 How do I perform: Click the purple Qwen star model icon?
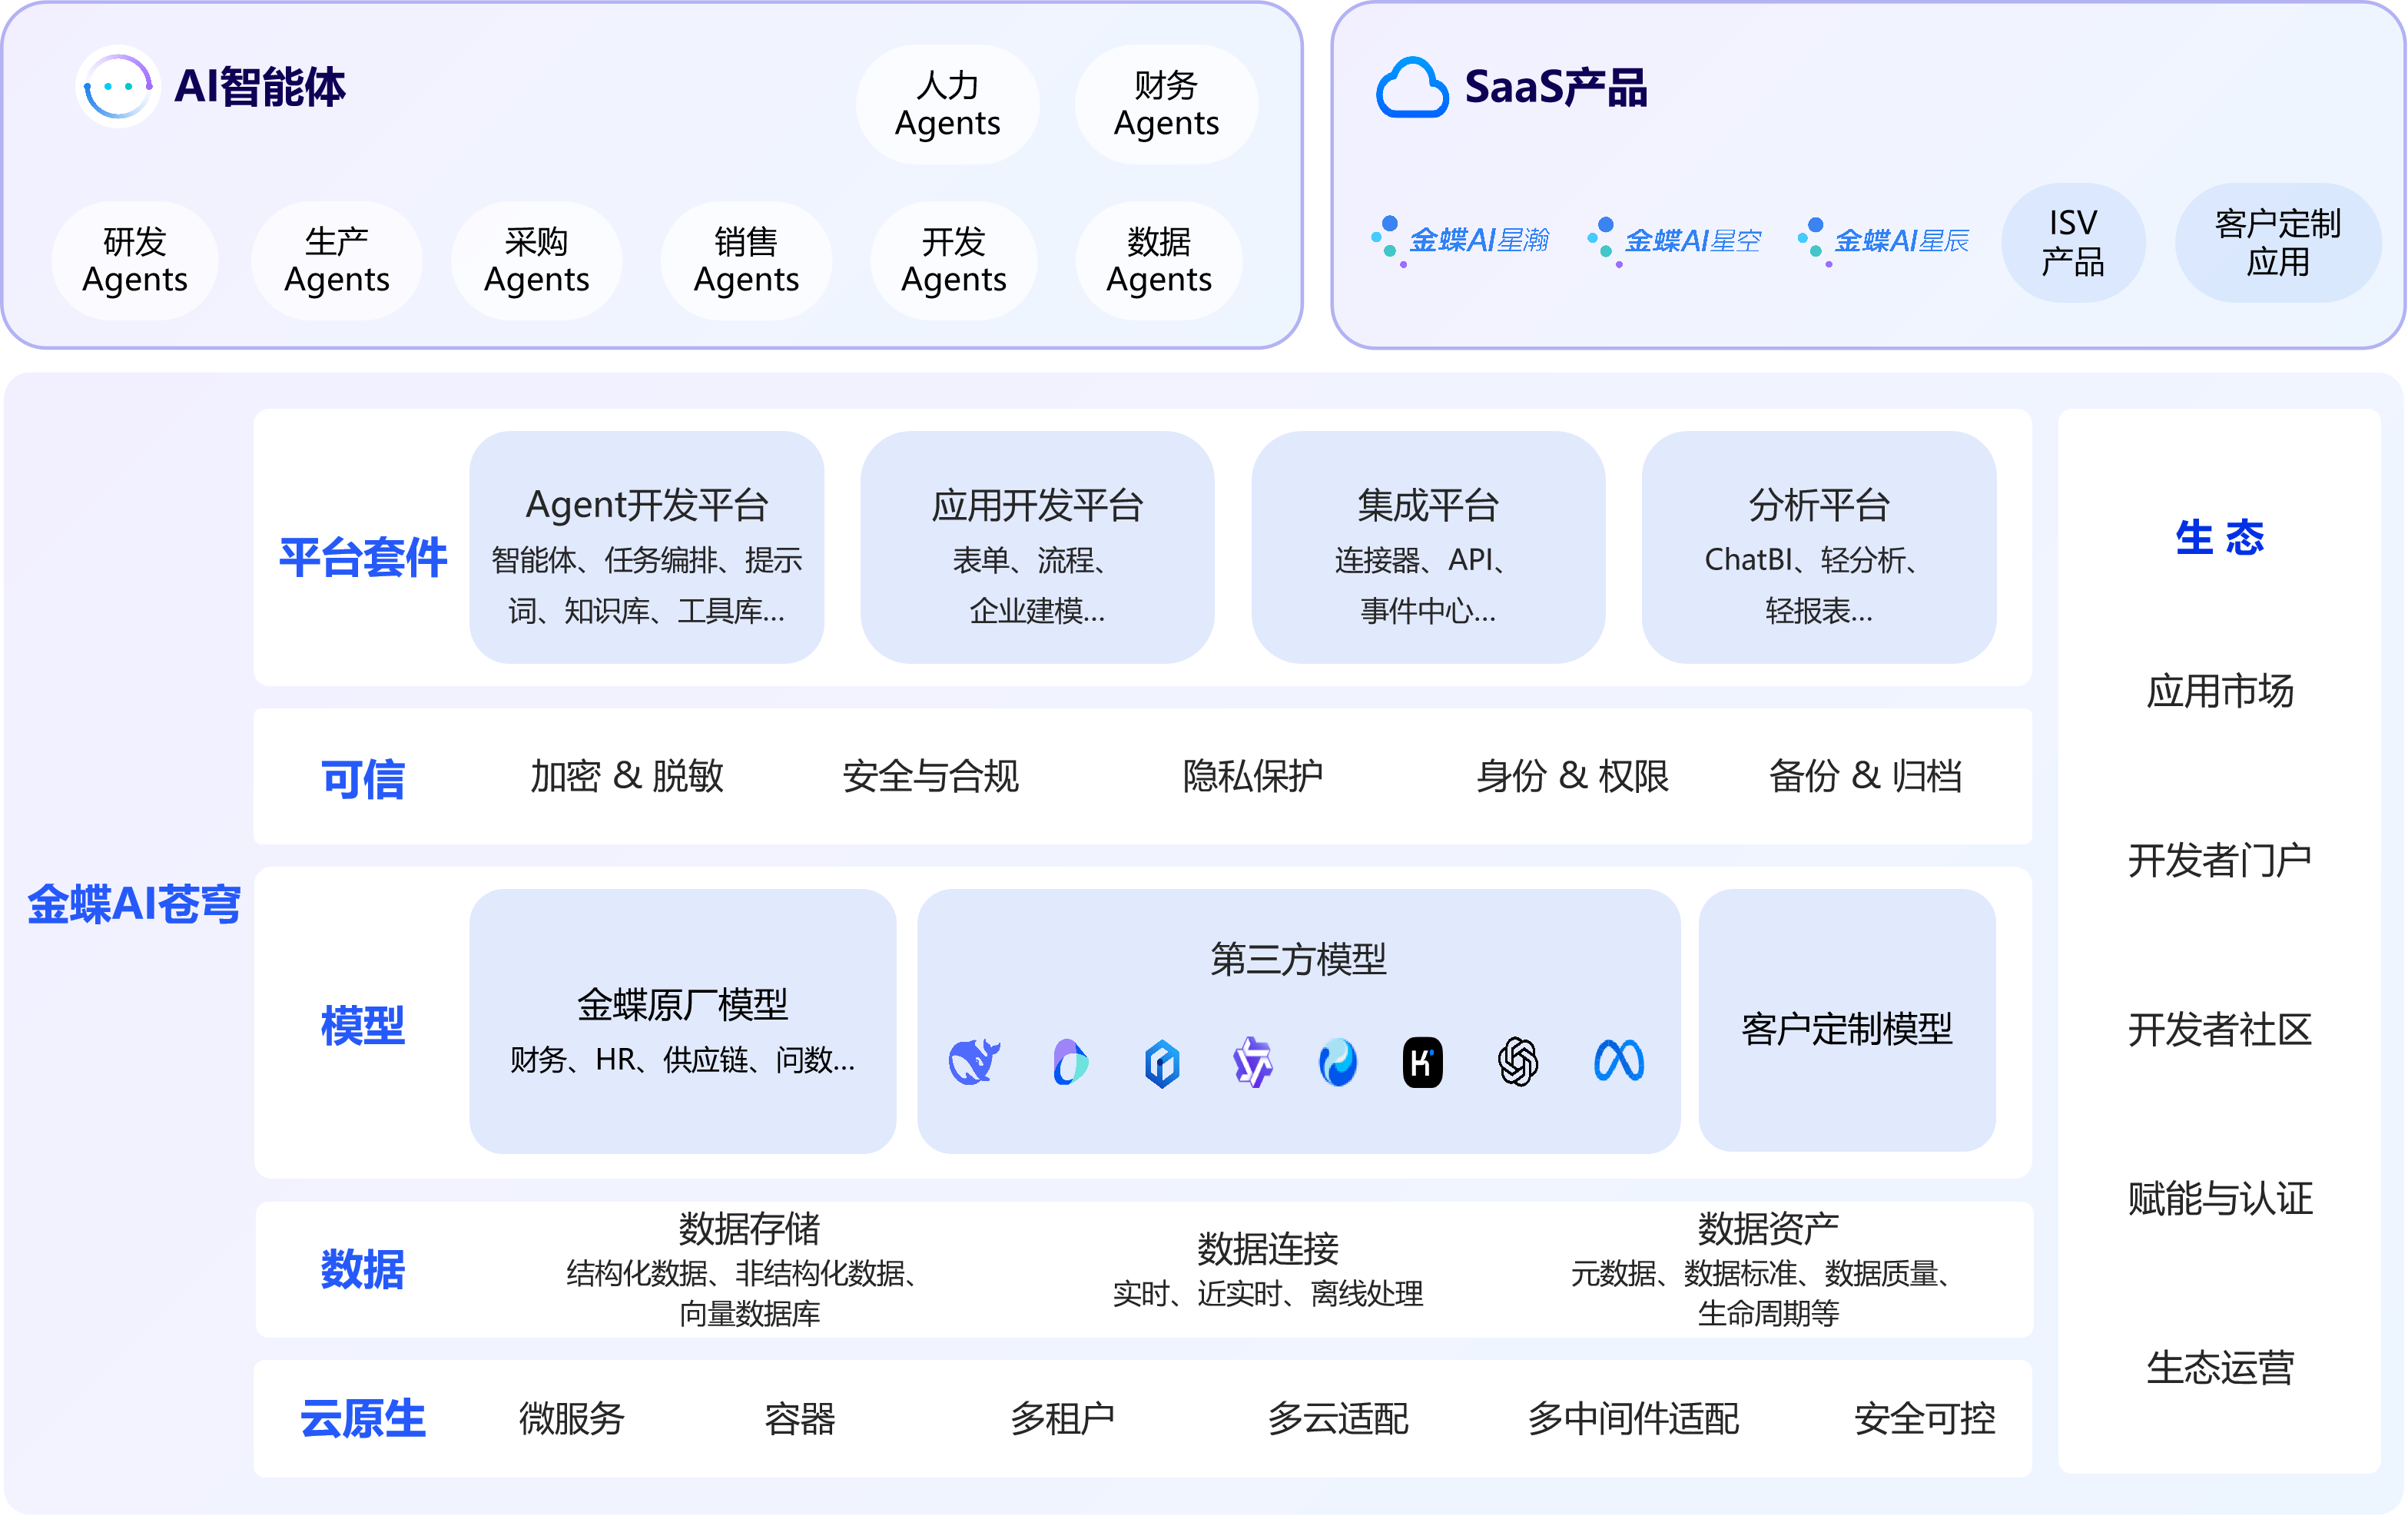point(1252,1062)
